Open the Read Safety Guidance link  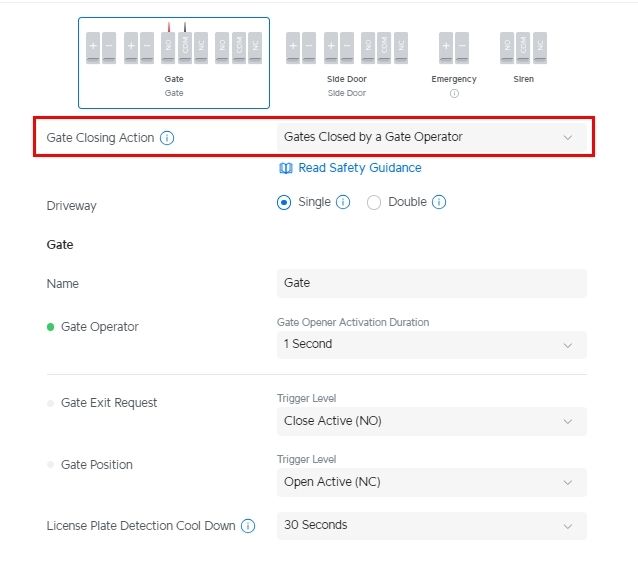tap(360, 168)
